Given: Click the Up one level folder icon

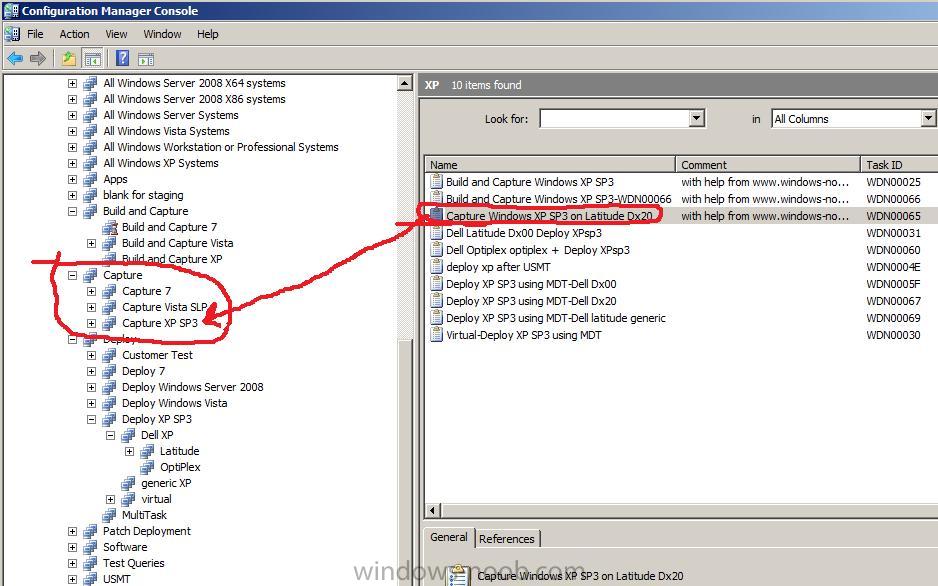Looking at the screenshot, I should tap(68, 59).
